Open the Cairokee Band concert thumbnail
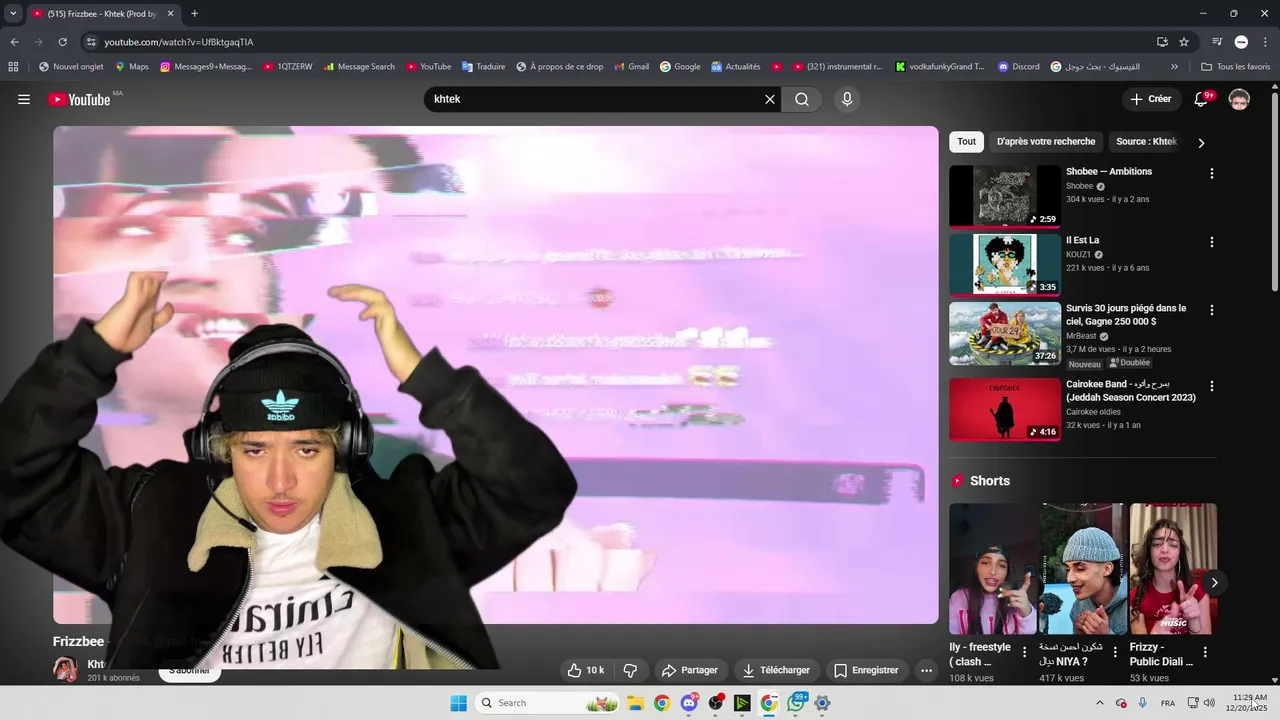 coord(1005,409)
